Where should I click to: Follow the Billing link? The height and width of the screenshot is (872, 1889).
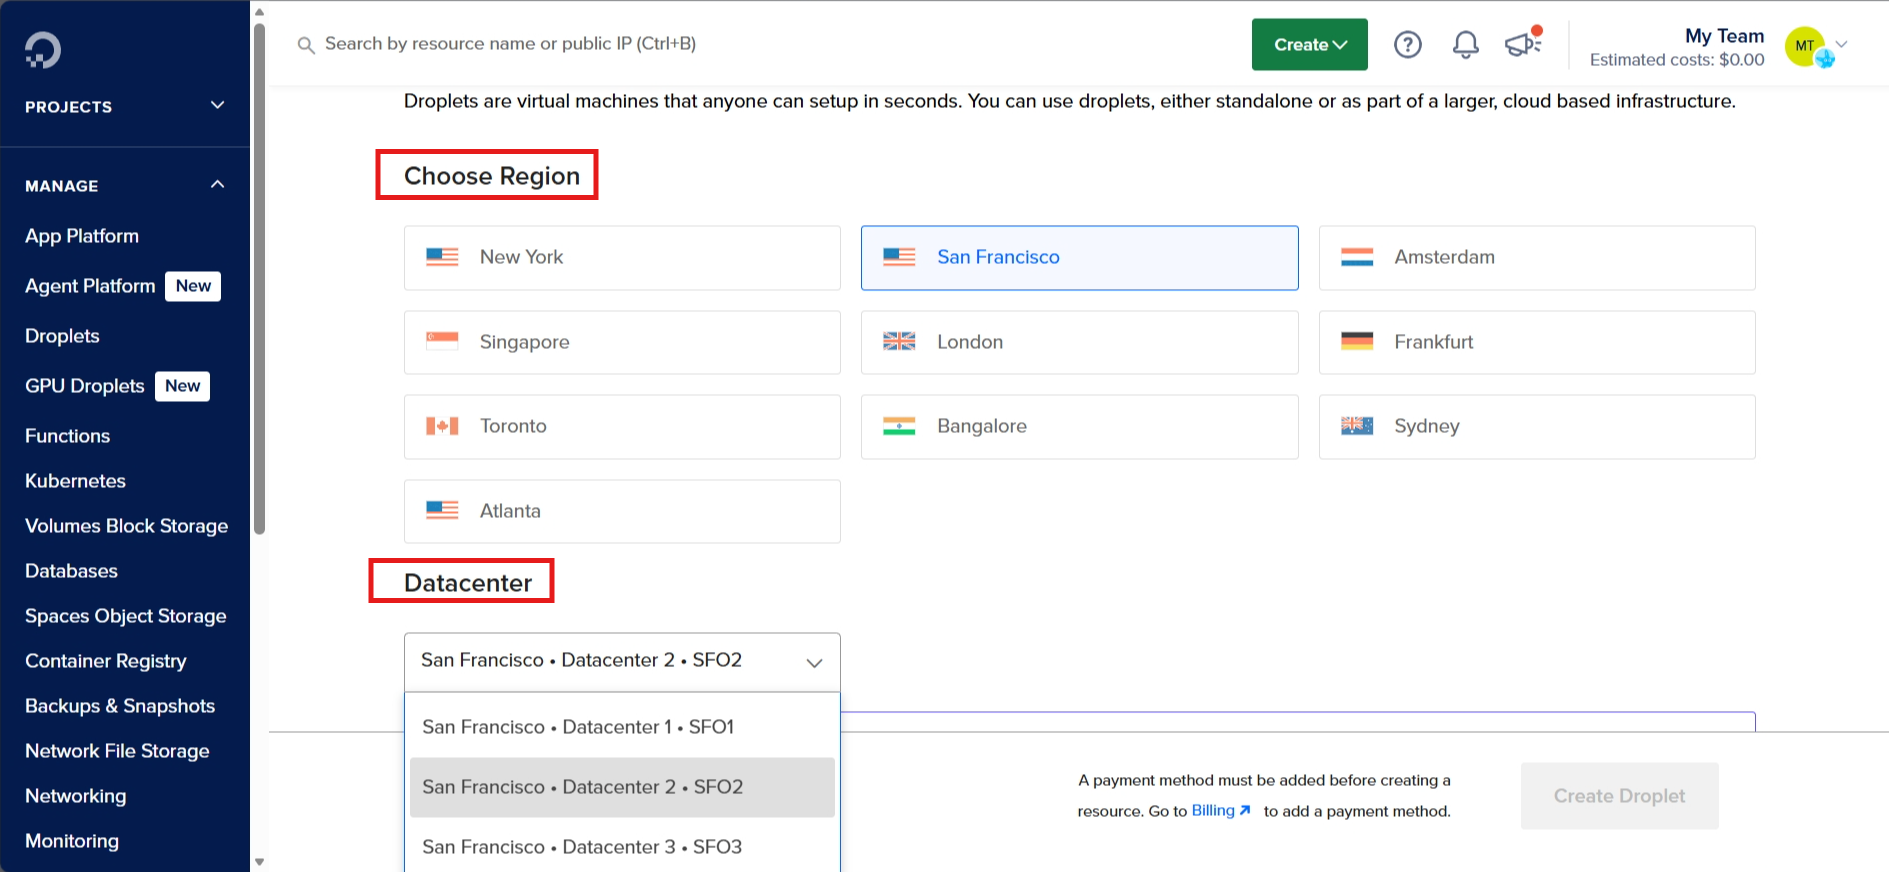pos(1221,810)
